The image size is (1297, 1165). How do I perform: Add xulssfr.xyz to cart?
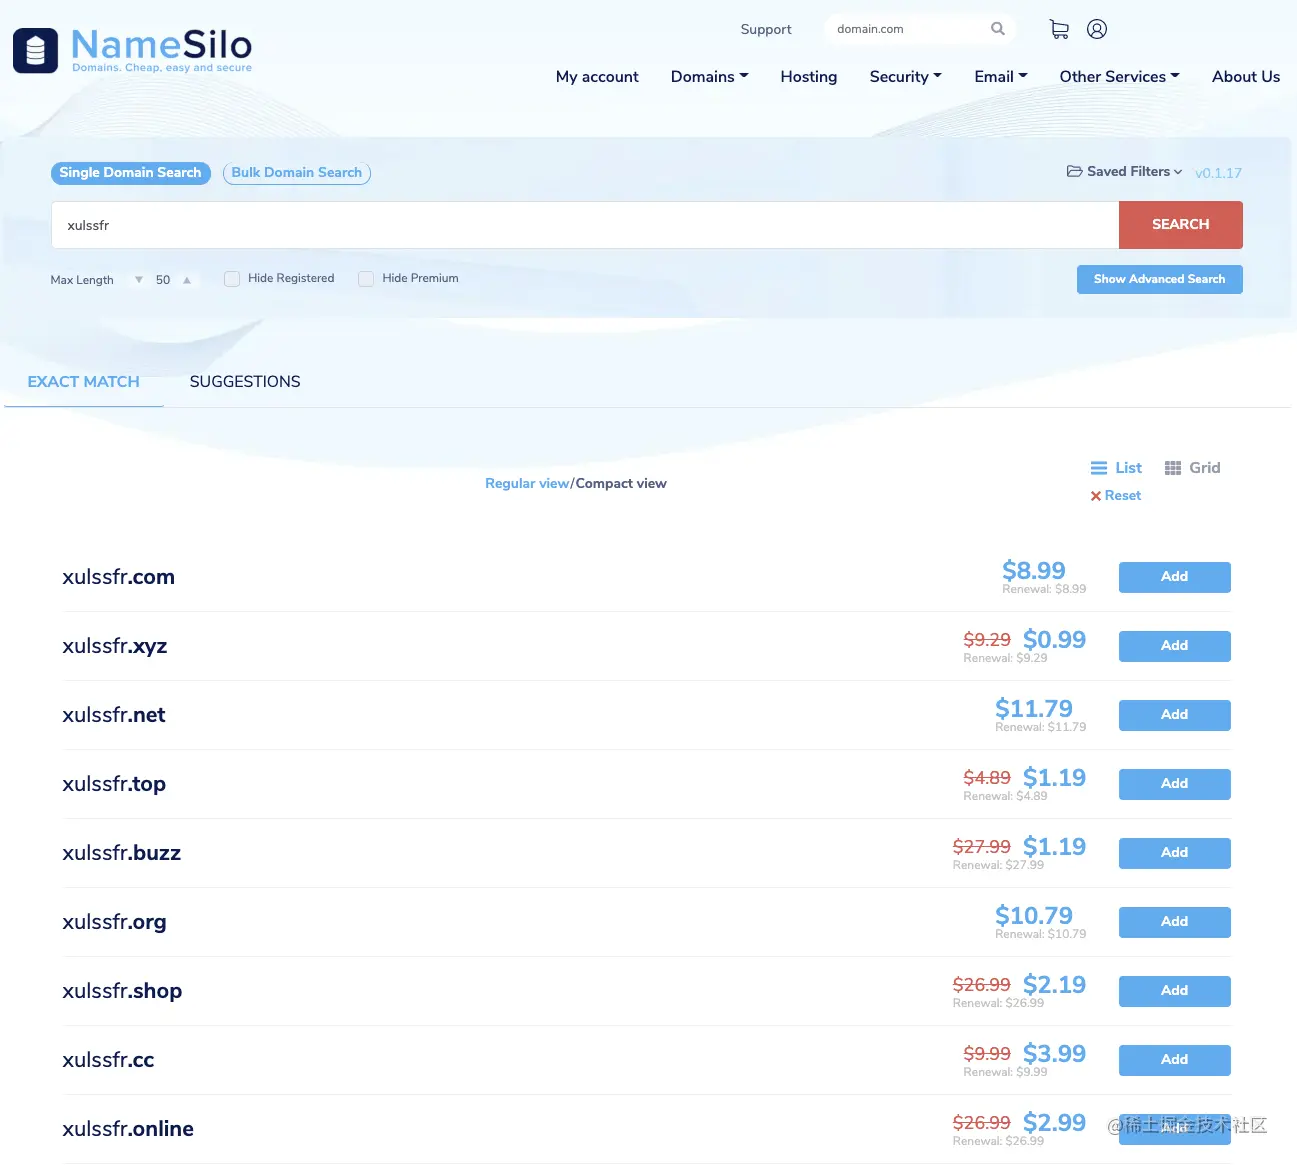[x=1175, y=646]
